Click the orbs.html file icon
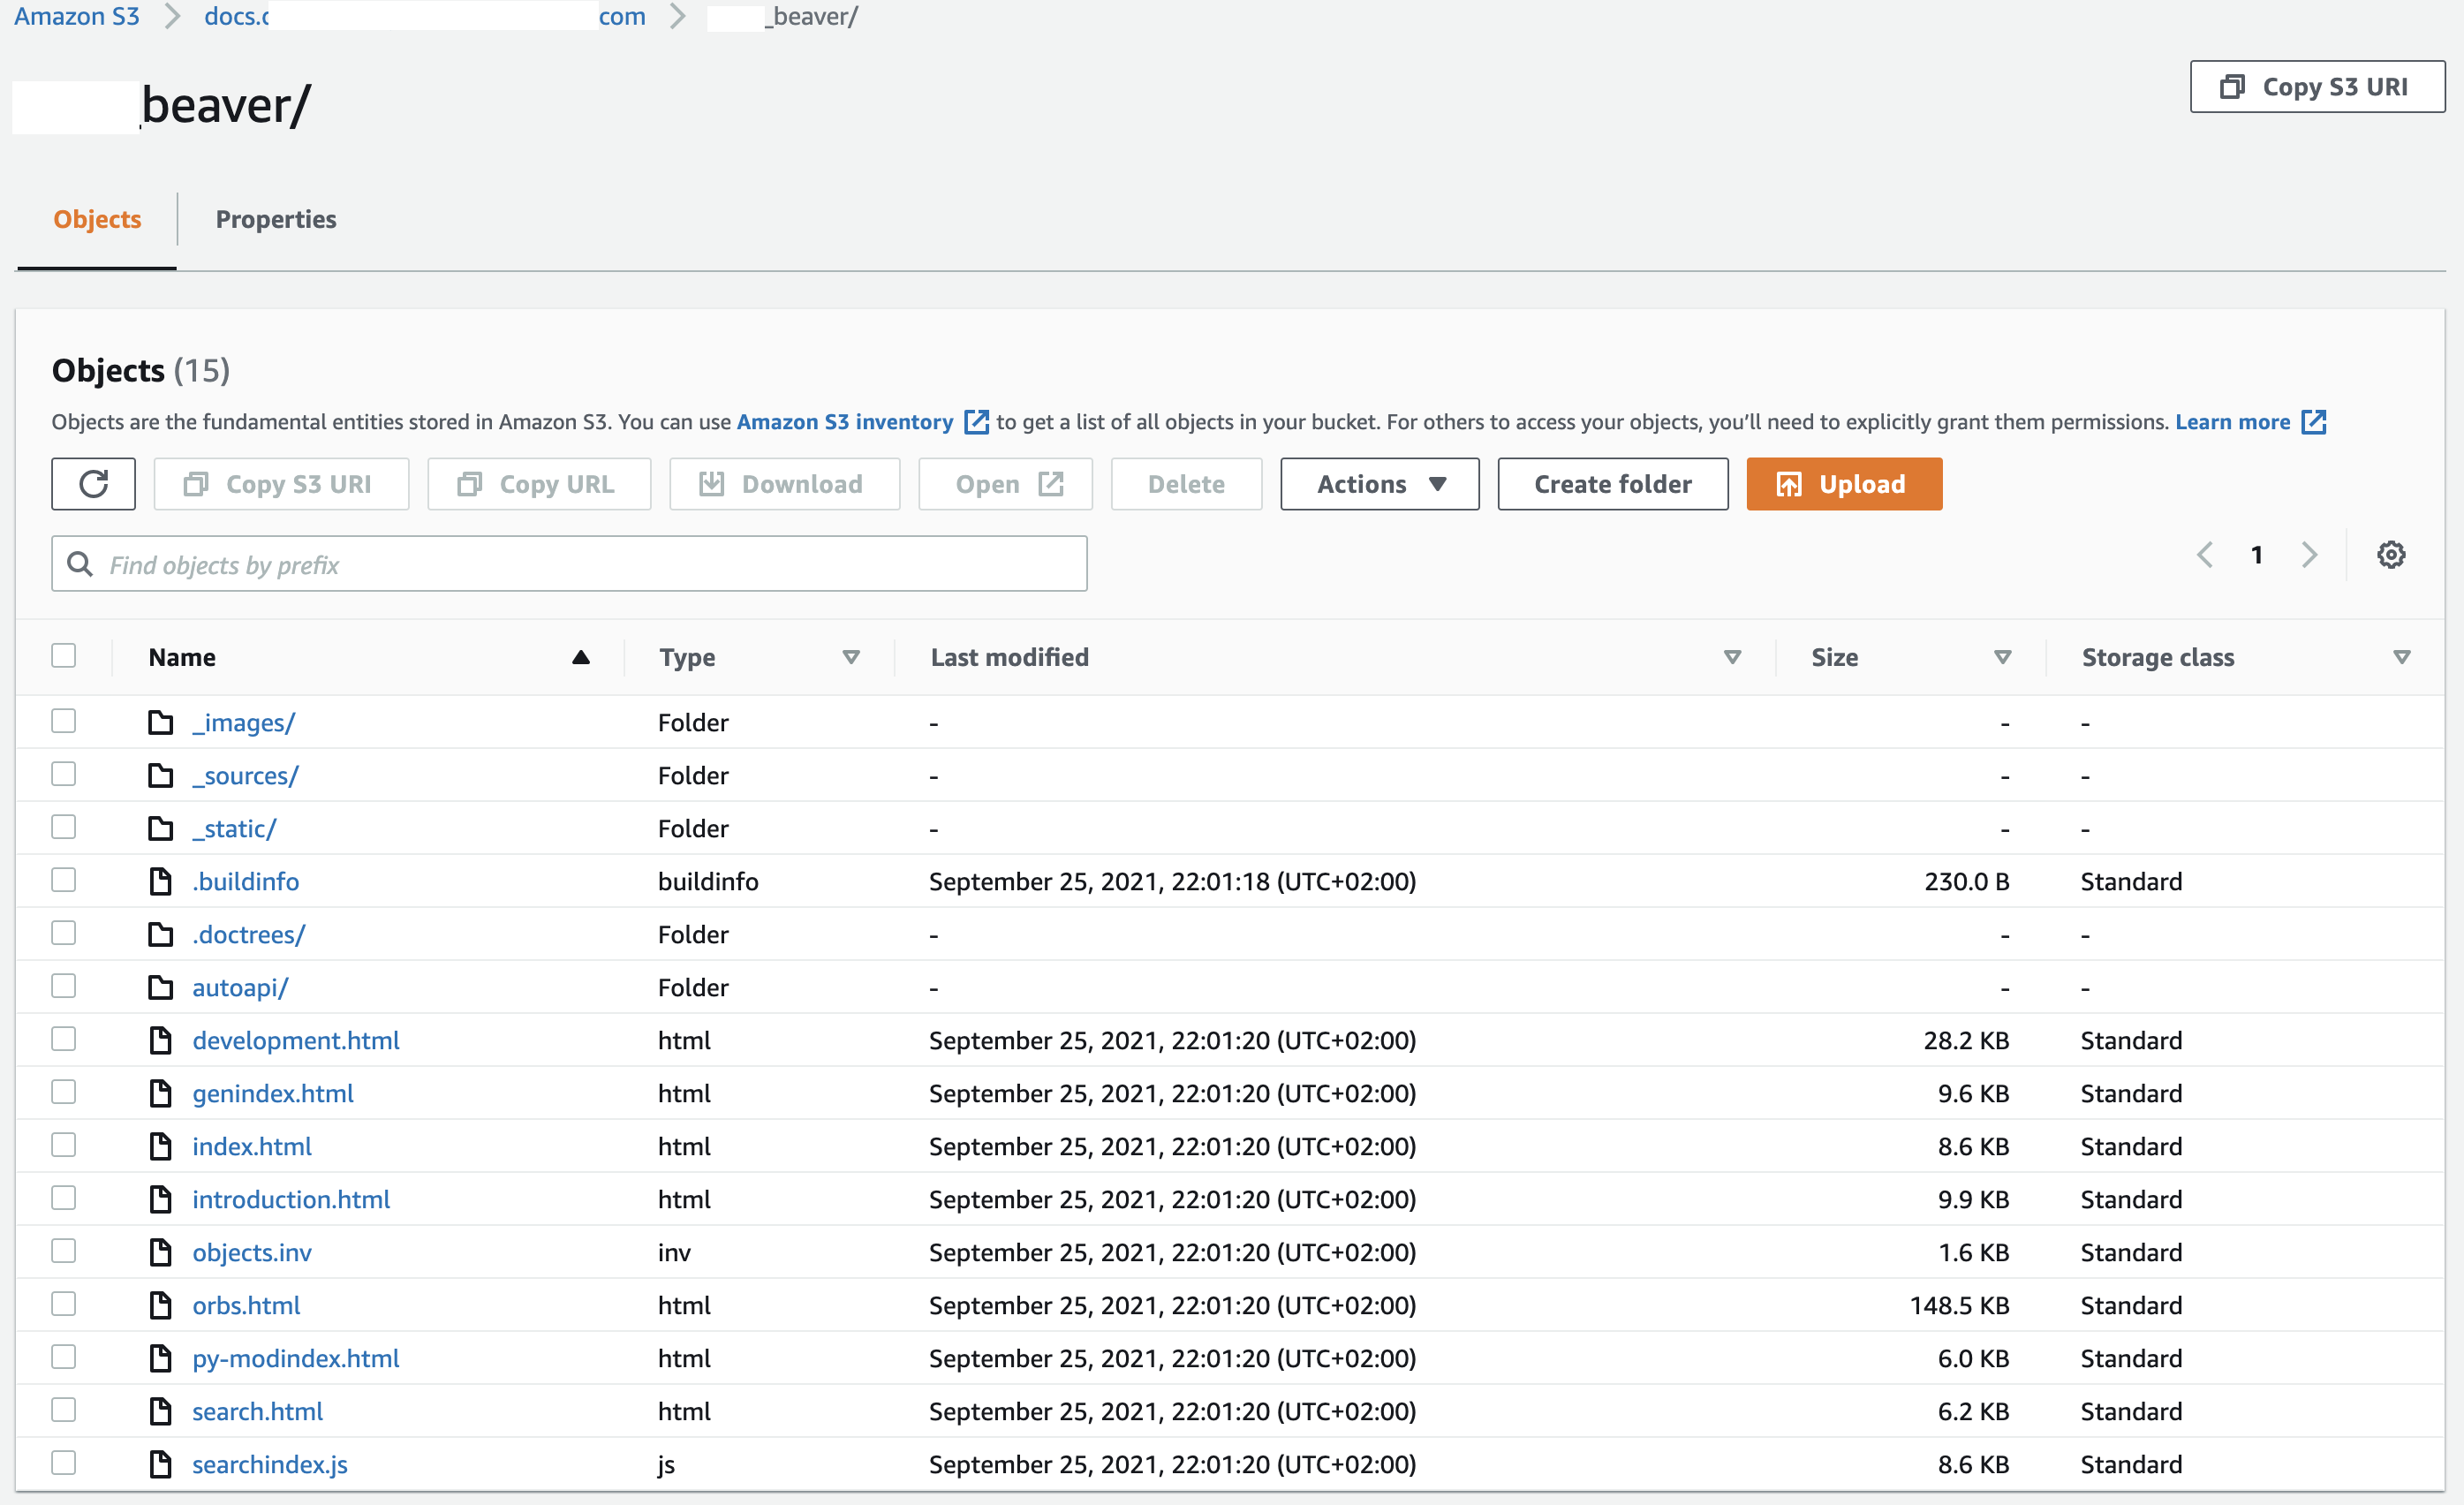2464x1505 pixels. pyautogui.click(x=160, y=1305)
